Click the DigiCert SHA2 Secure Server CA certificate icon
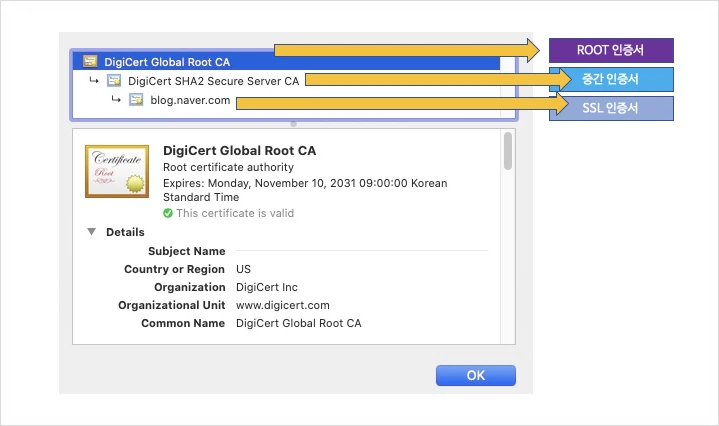 tap(114, 81)
